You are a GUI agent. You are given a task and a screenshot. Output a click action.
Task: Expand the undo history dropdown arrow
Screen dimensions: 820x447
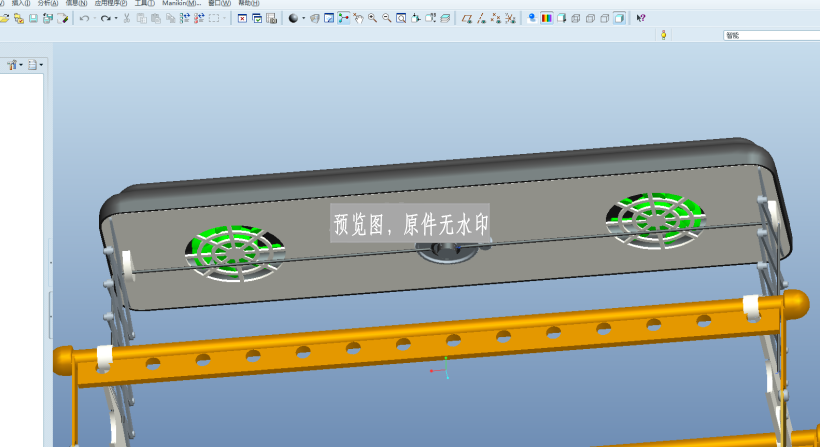(x=95, y=18)
